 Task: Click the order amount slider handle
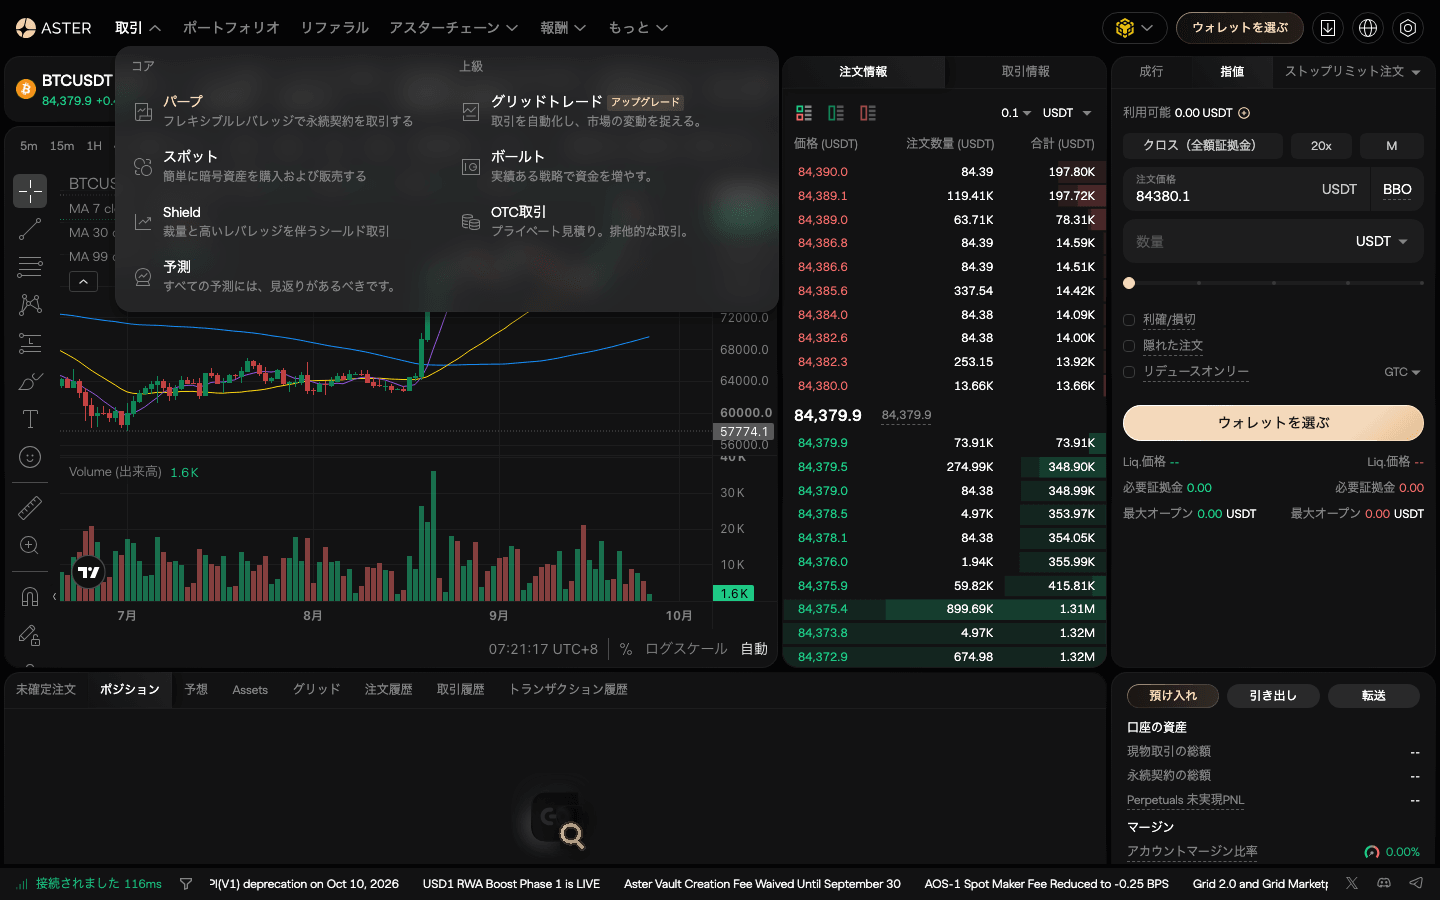click(1129, 283)
